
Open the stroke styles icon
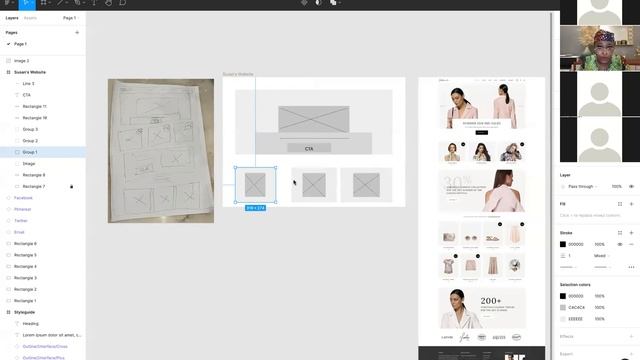[x=620, y=233]
